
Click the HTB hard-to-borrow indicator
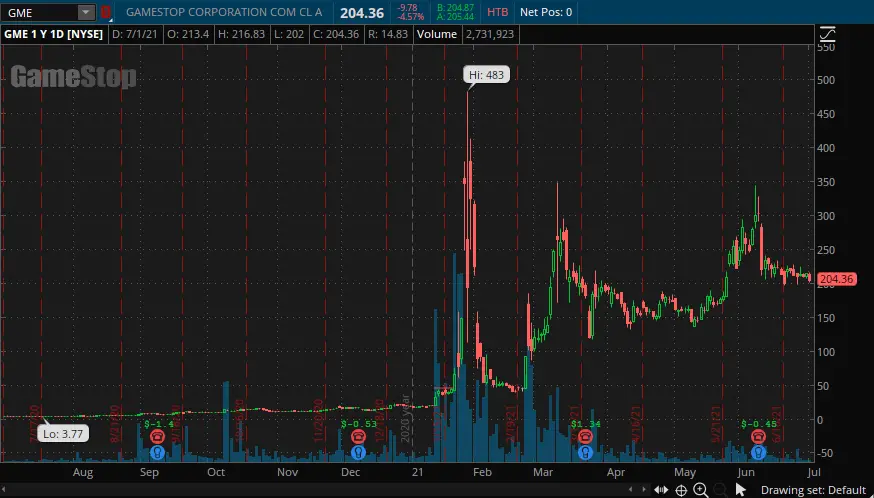click(497, 12)
